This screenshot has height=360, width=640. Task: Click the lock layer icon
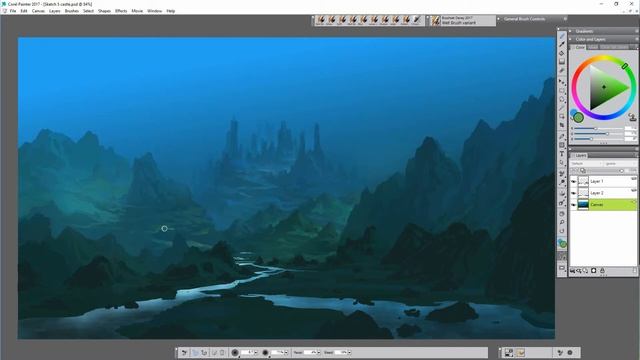click(x=602, y=271)
